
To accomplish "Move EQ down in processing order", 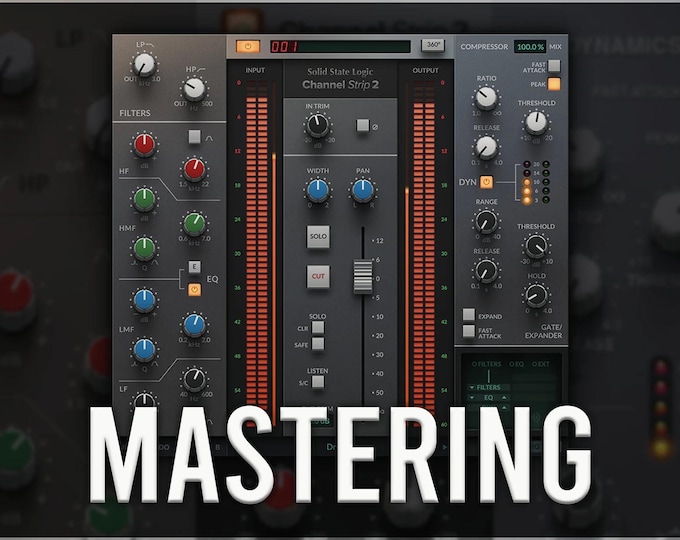I will click(471, 397).
